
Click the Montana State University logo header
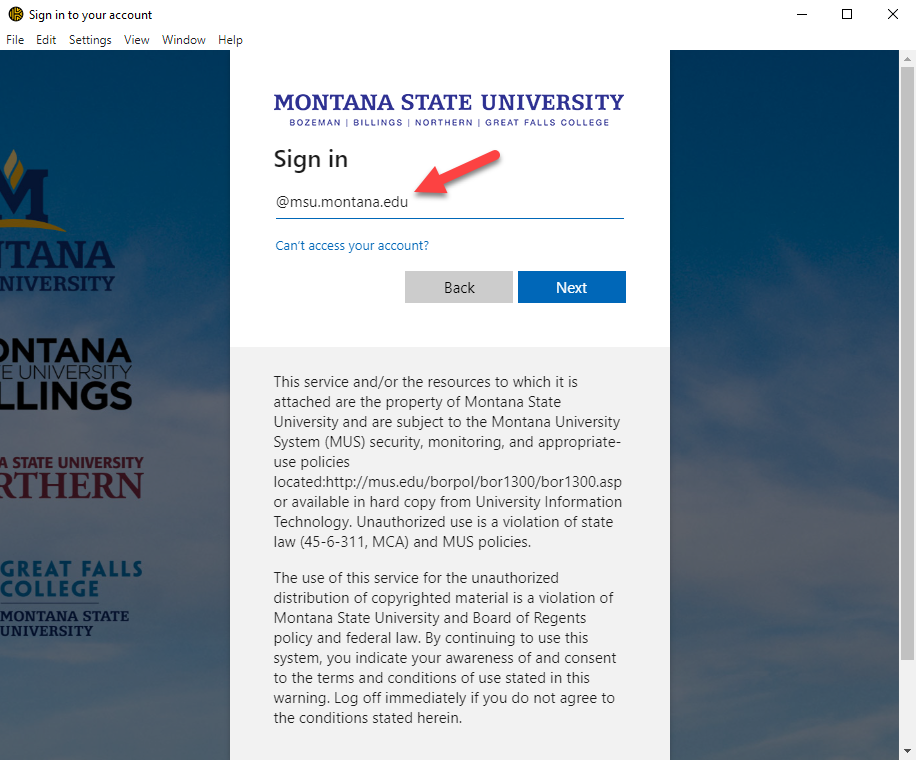tap(449, 109)
